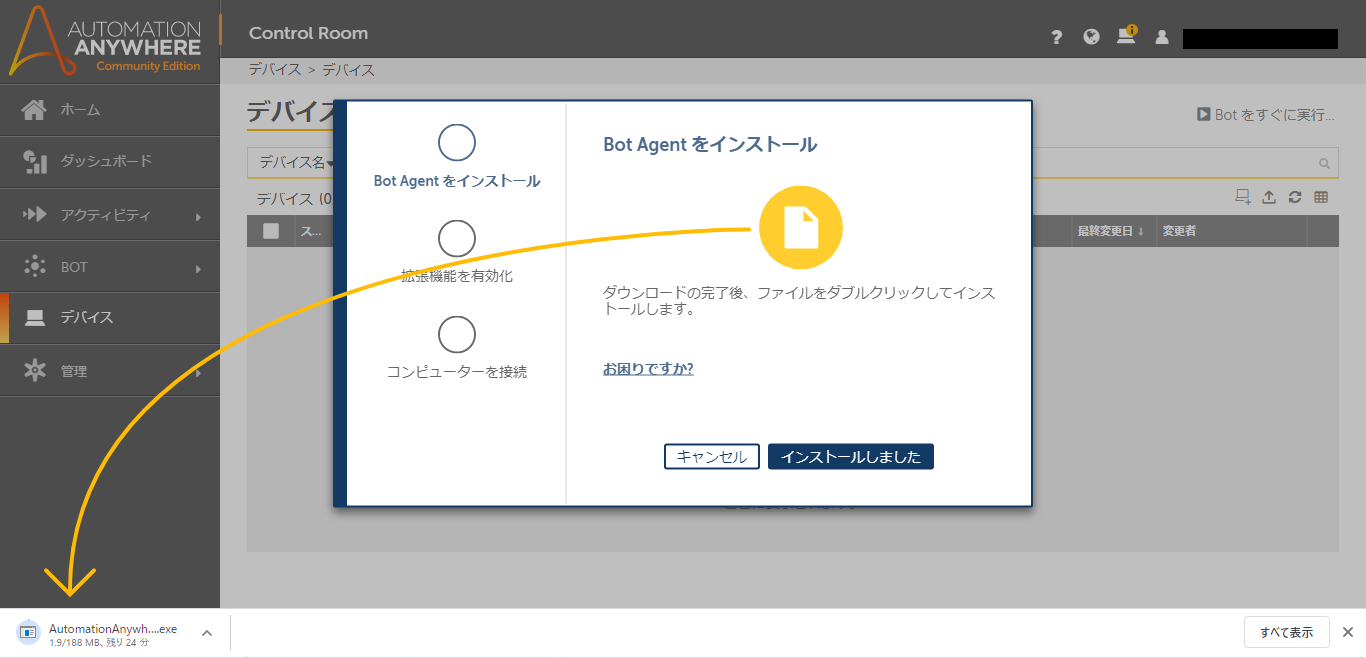Image resolution: width=1366 pixels, height=658 pixels.
Task: Open the download item options chevron
Action: click(206, 633)
